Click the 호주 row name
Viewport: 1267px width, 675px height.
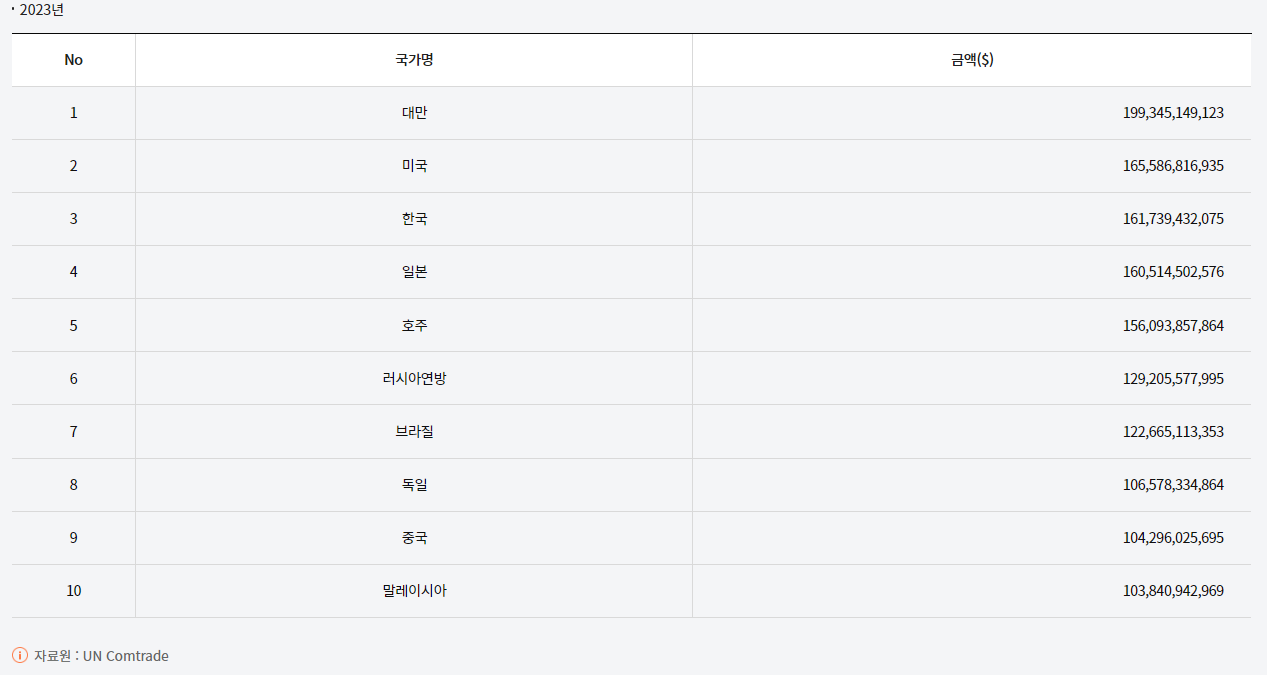pos(414,326)
